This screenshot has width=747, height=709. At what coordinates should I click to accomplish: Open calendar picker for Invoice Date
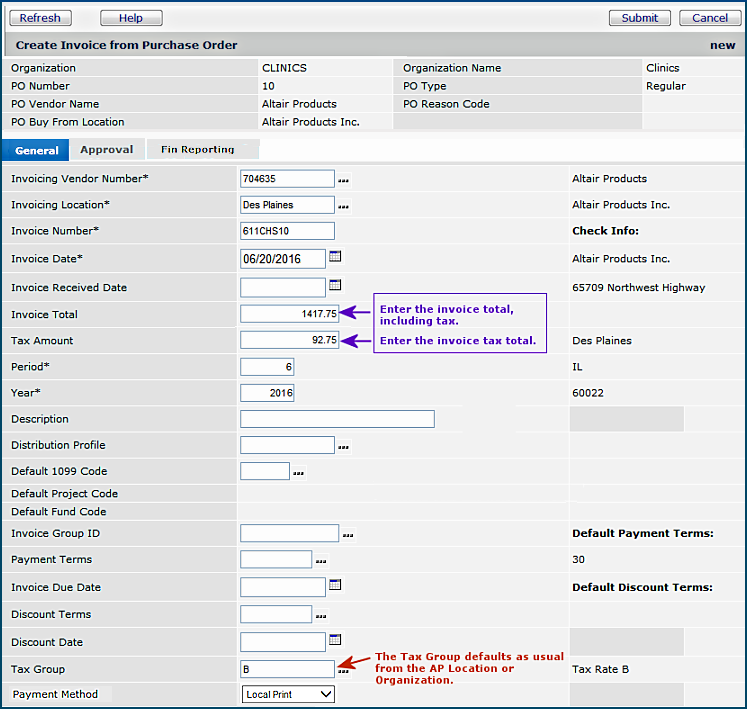pos(335,257)
